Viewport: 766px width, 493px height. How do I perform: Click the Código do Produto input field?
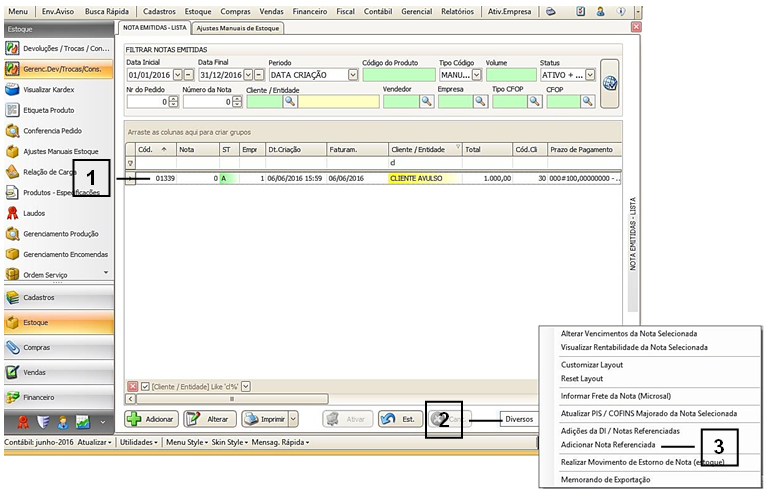398,75
